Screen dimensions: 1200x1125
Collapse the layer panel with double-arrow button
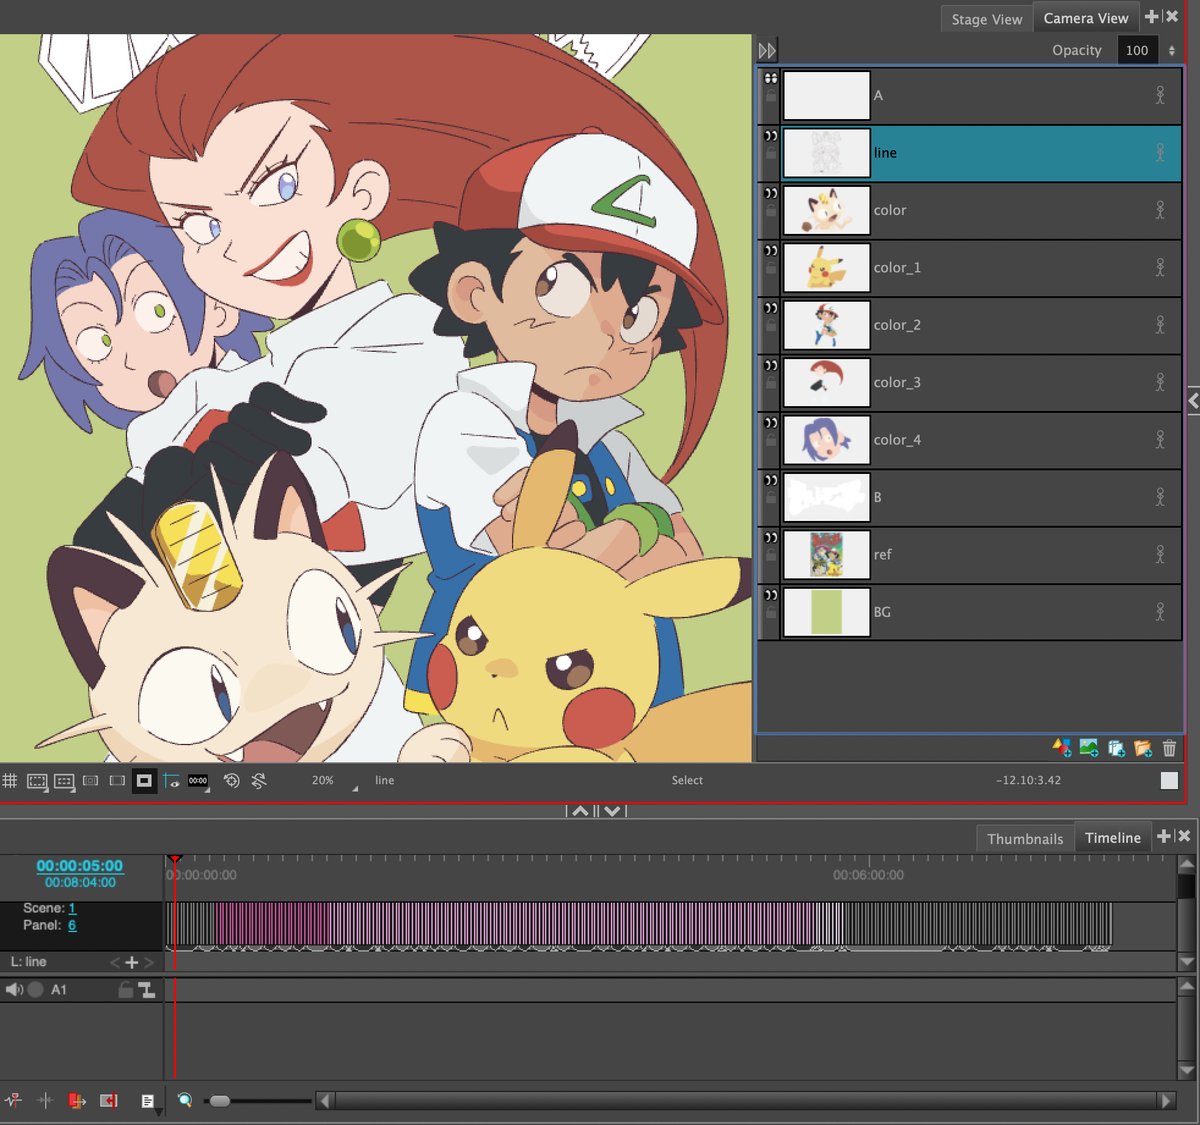click(767, 50)
